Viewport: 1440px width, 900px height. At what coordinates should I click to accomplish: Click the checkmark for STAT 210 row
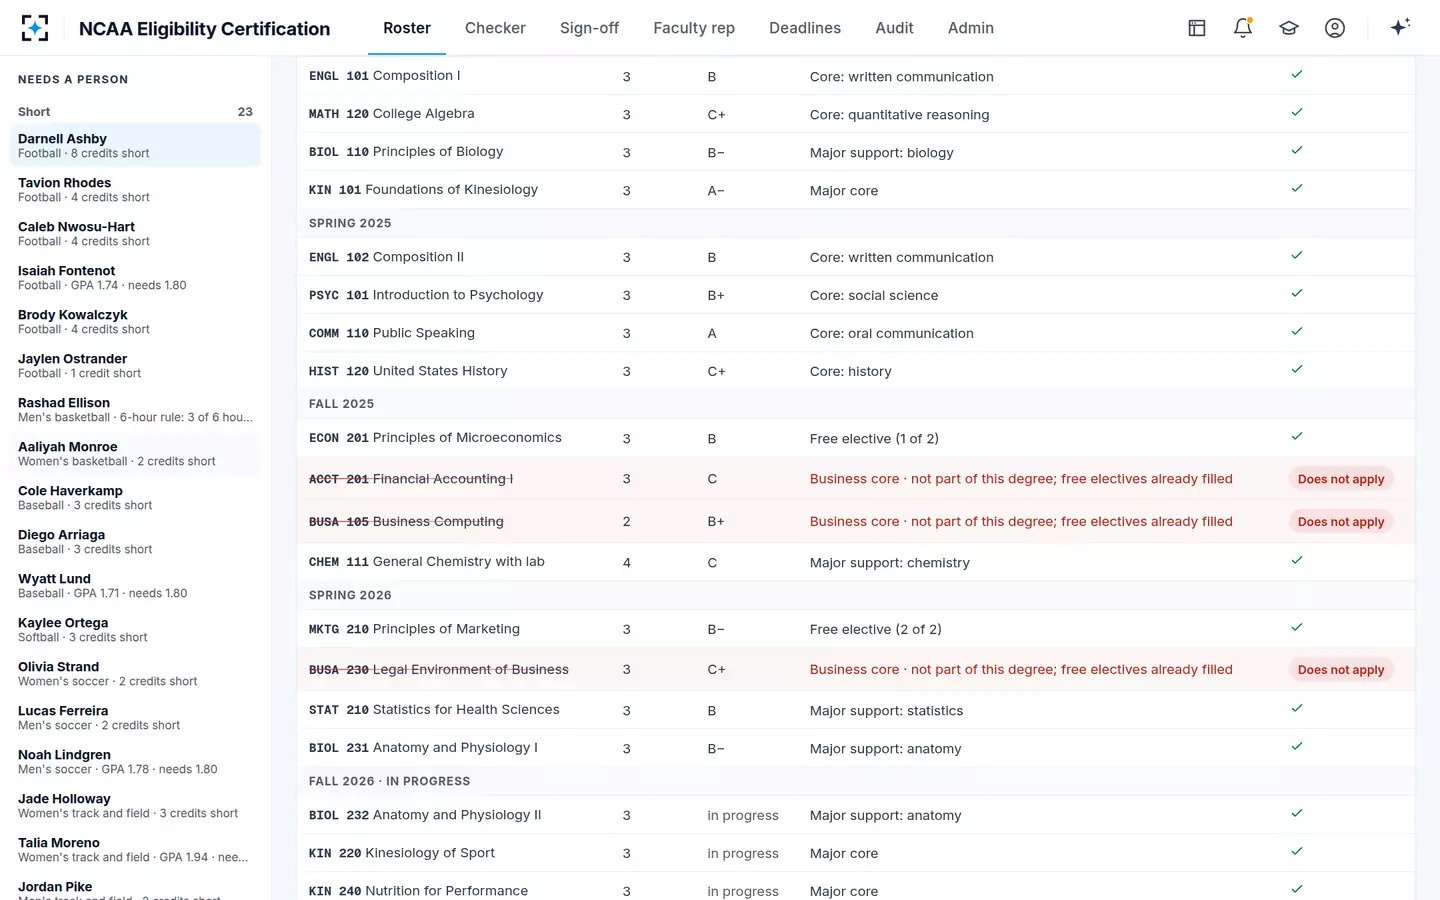1297,708
